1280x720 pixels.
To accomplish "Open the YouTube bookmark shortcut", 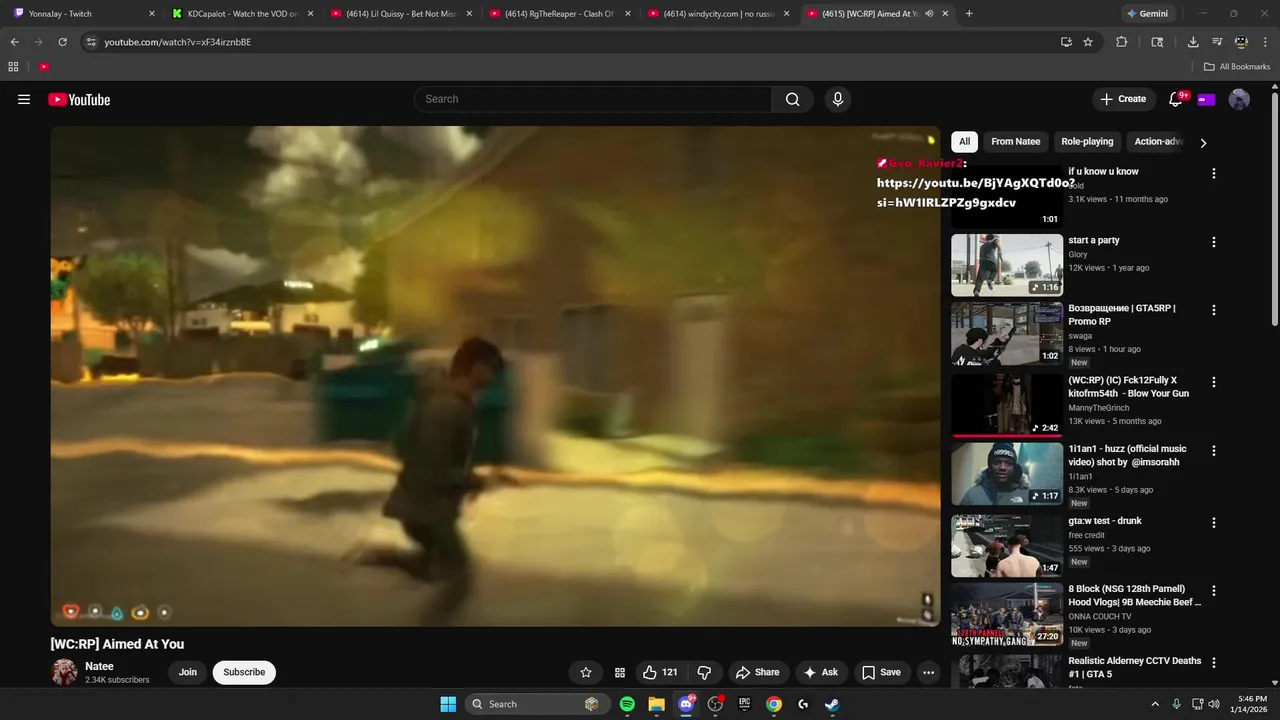I will 44,66.
